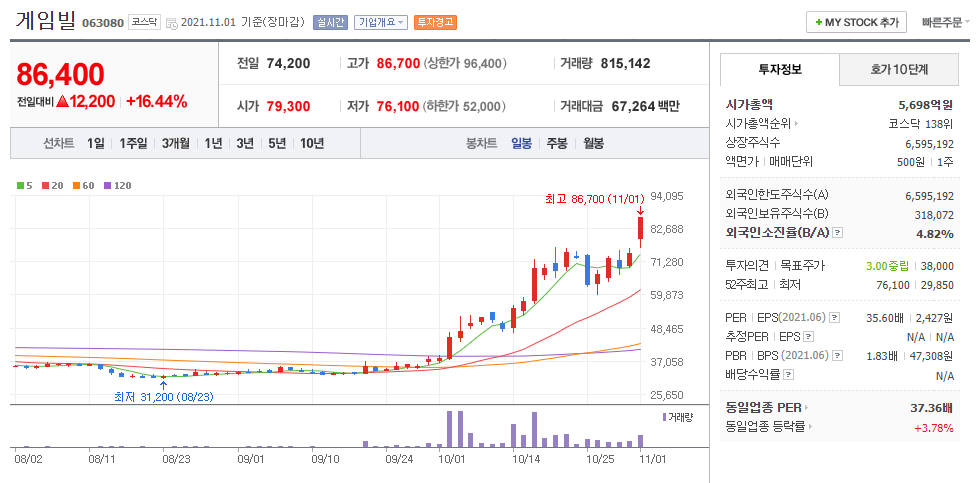Click help icon next to 배당수익률
The image size is (977, 483).
point(789,375)
